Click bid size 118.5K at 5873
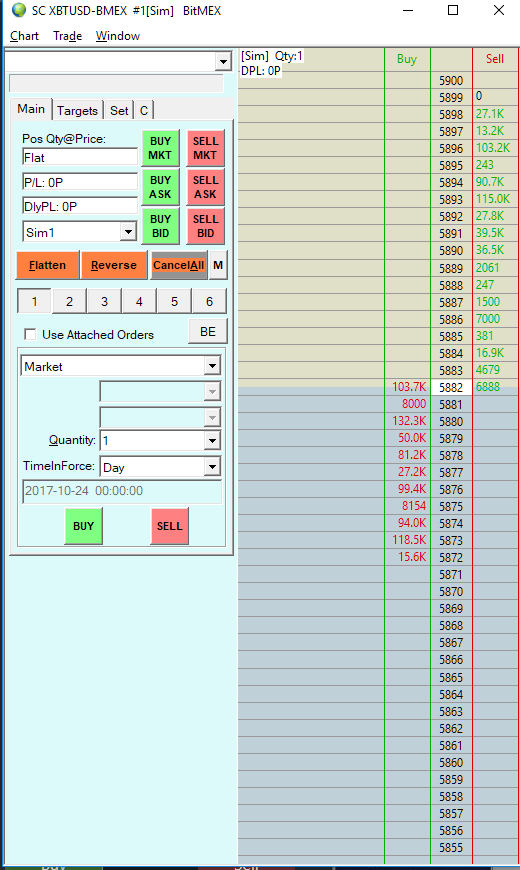Image resolution: width=520 pixels, height=870 pixels. tap(409, 540)
